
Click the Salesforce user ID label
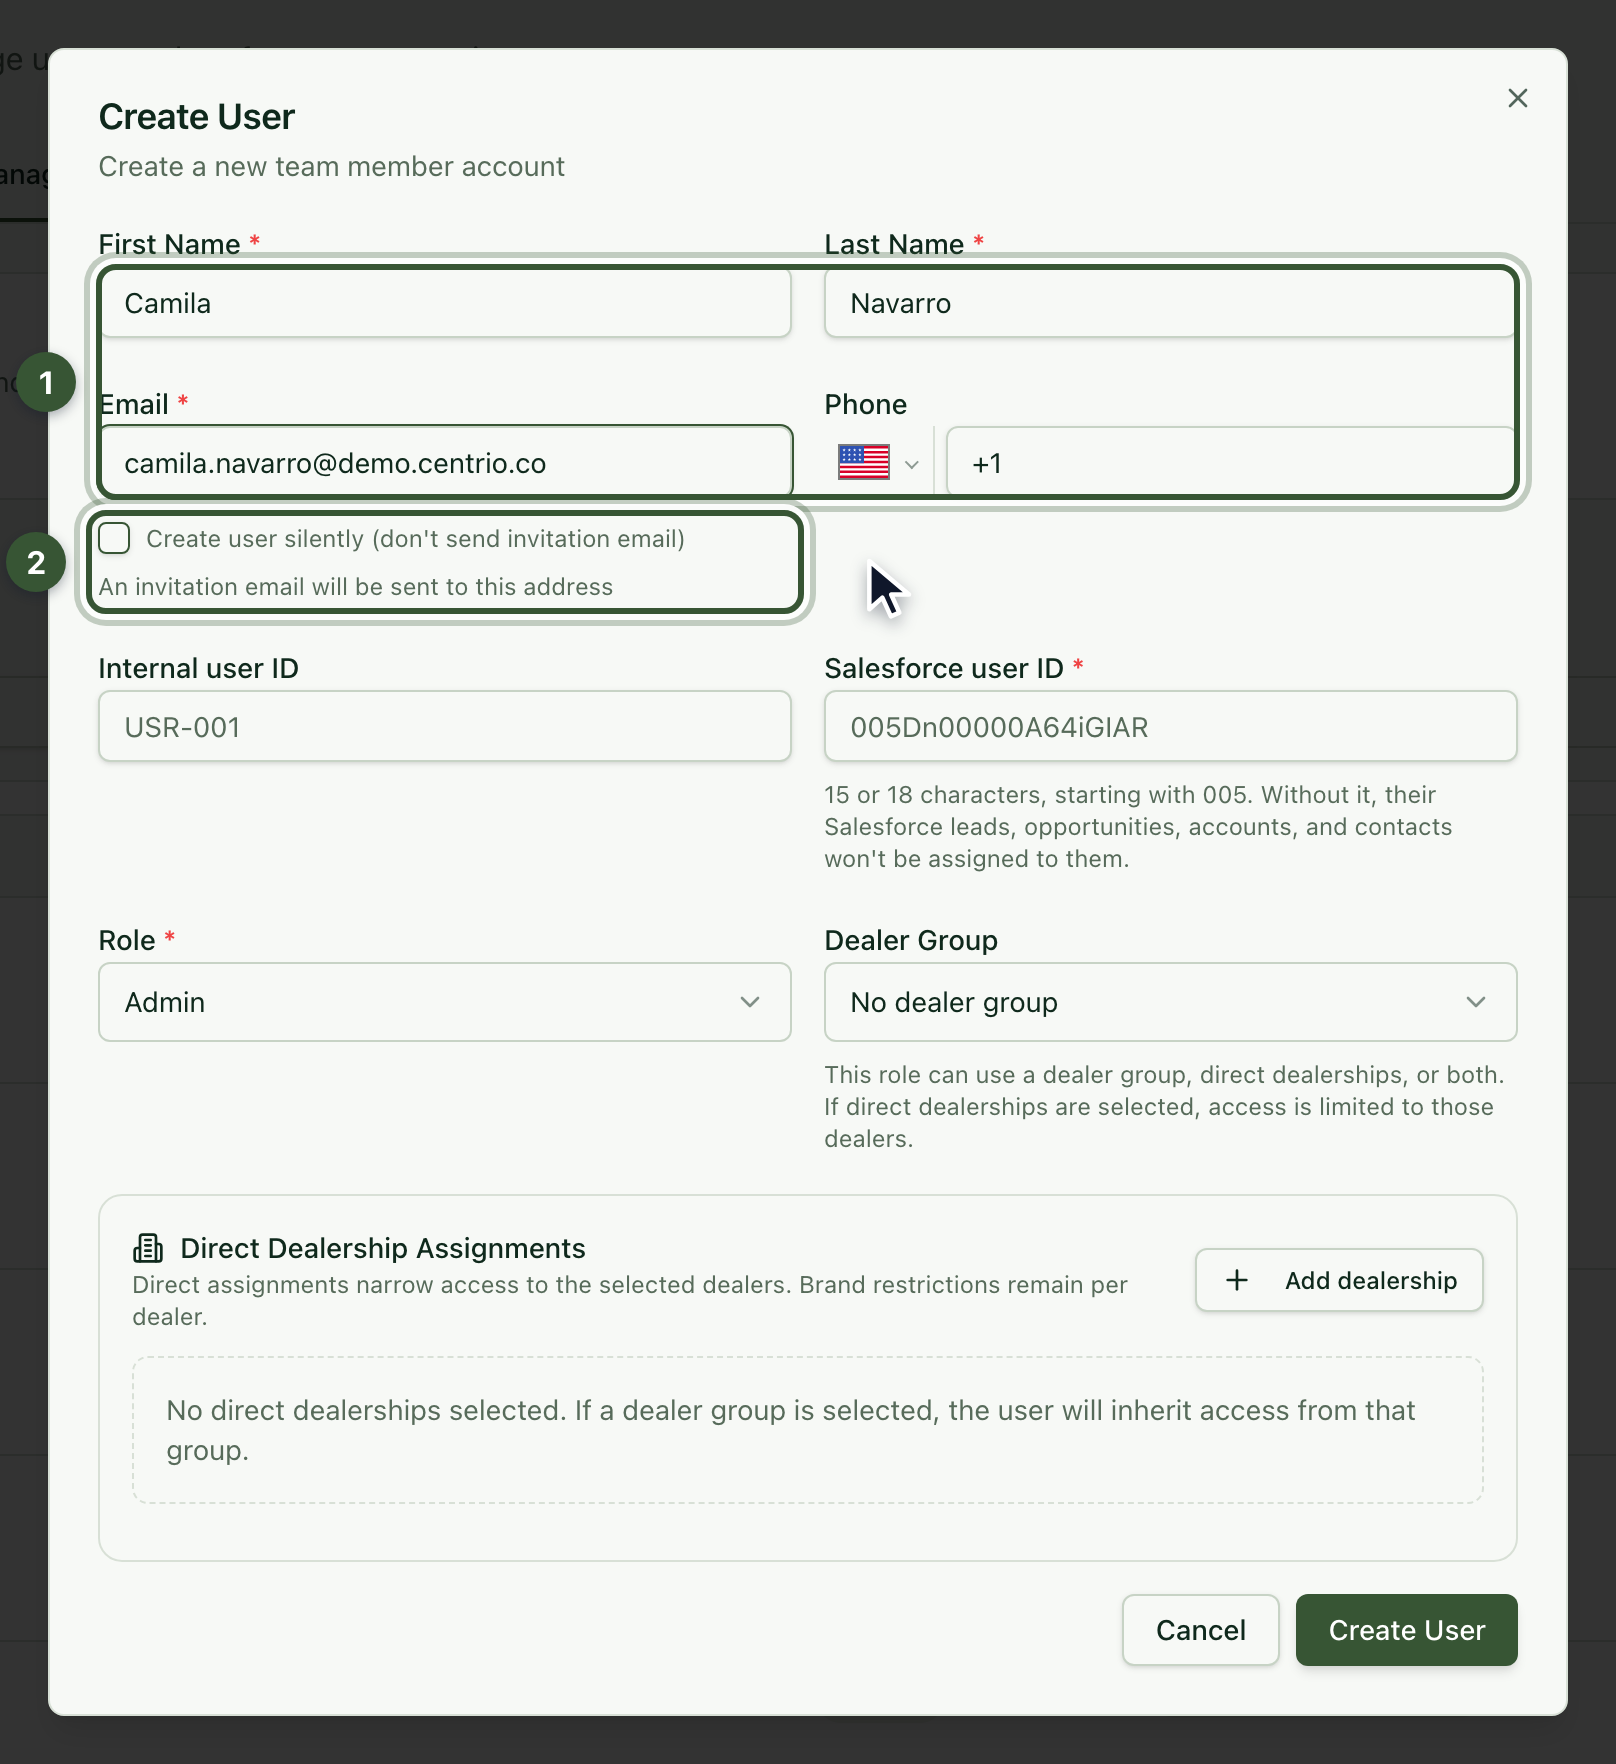coord(944,668)
